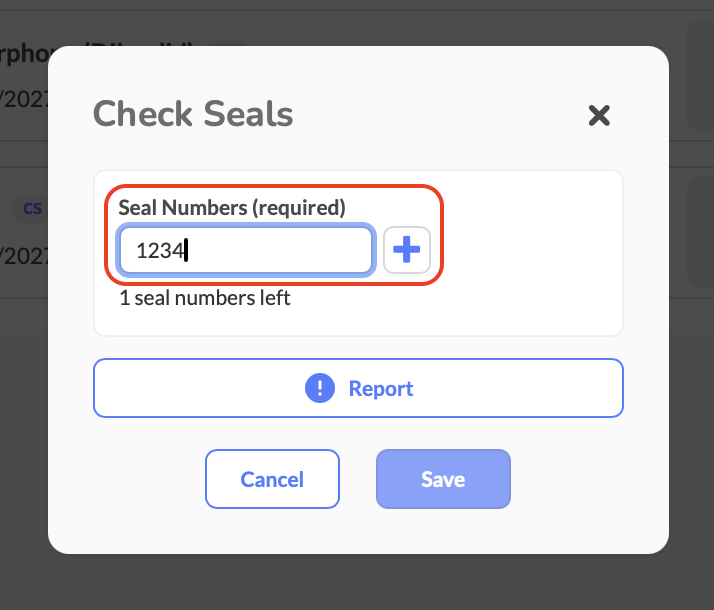The image size is (714, 610).
Task: Add another seal number with plus icon
Action: 407,250
